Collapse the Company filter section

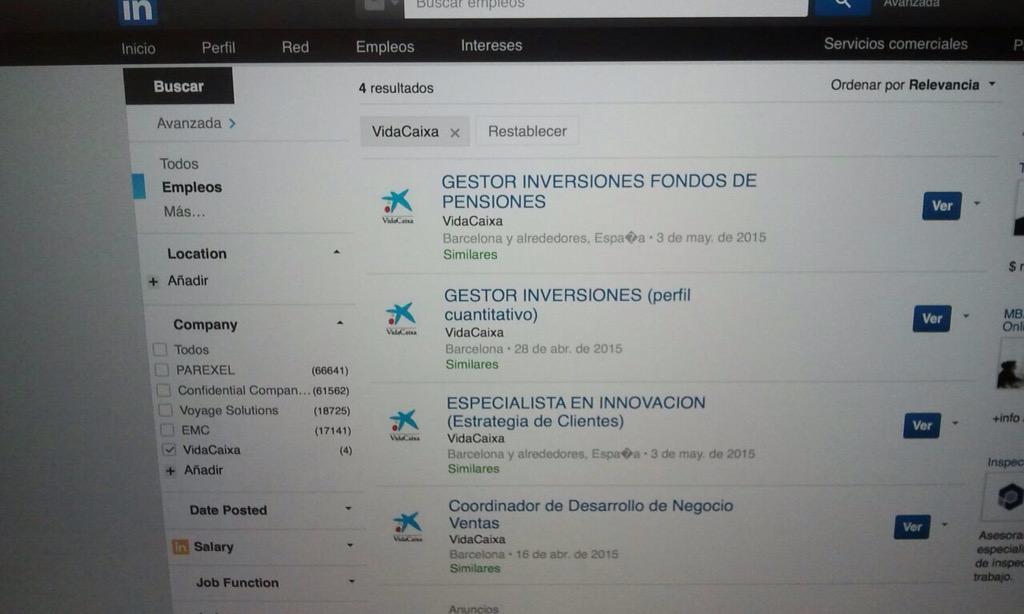[x=340, y=323]
